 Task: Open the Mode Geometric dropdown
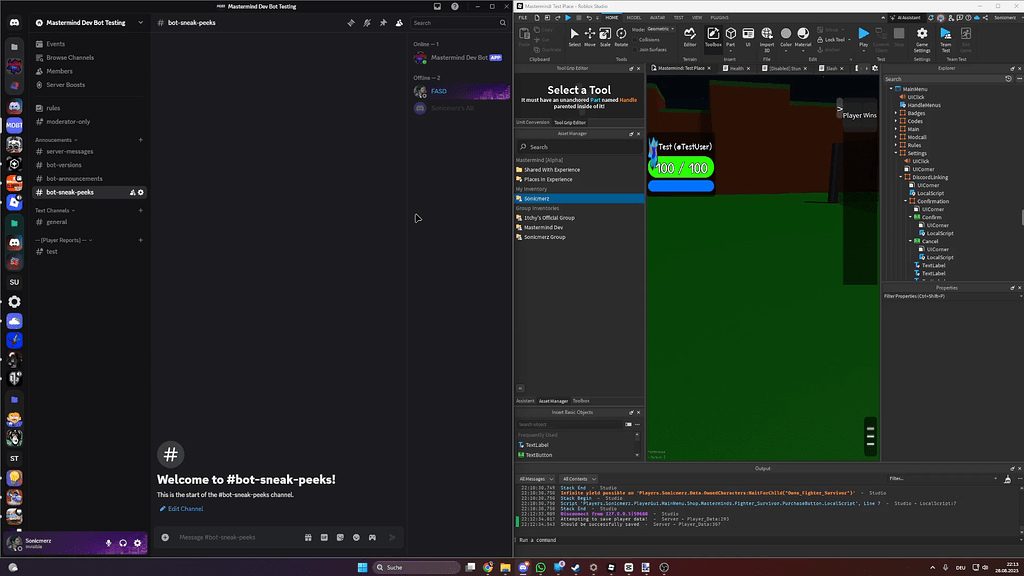click(661, 29)
